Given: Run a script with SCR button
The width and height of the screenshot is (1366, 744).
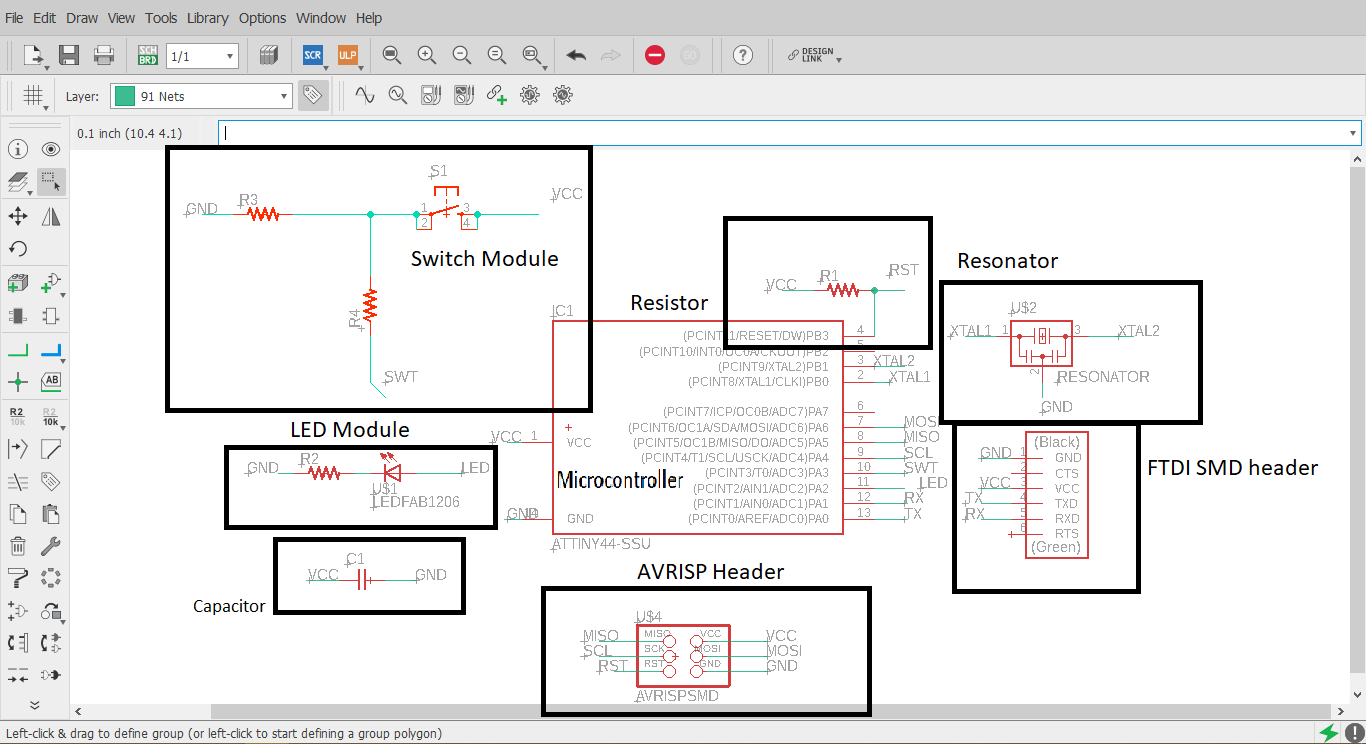Looking at the screenshot, I should coord(313,55).
